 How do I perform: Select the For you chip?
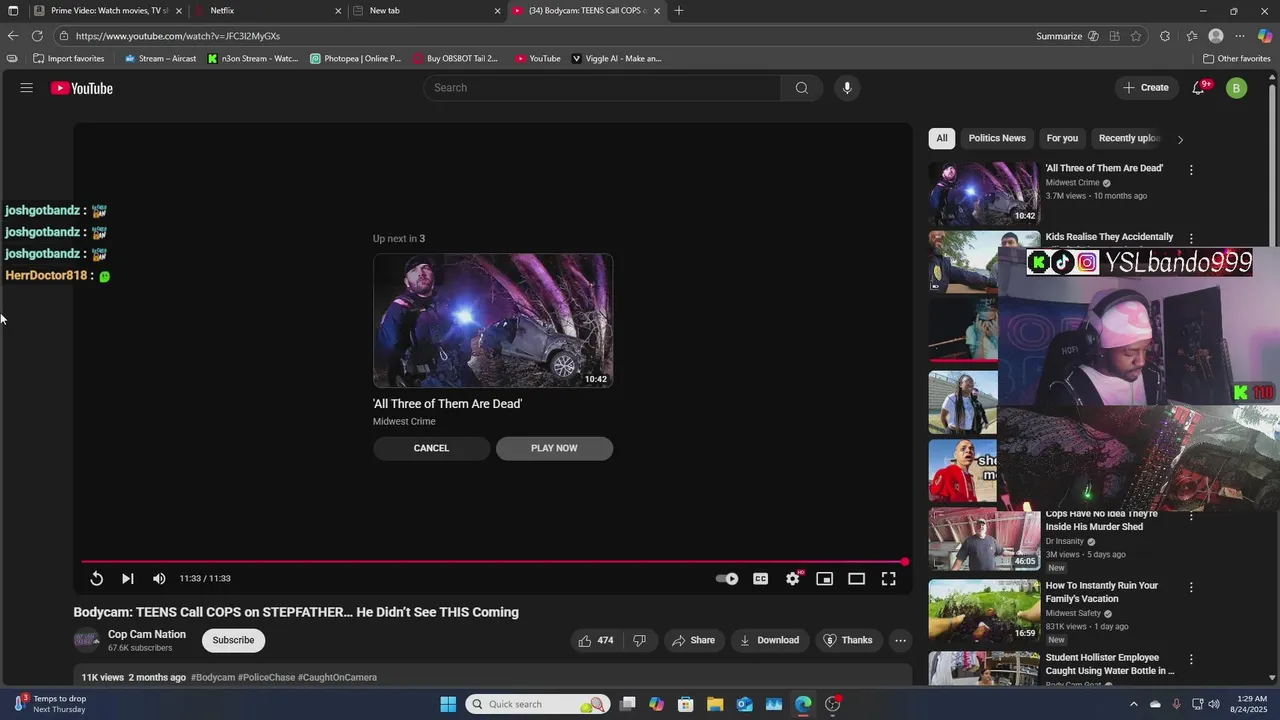click(1062, 138)
